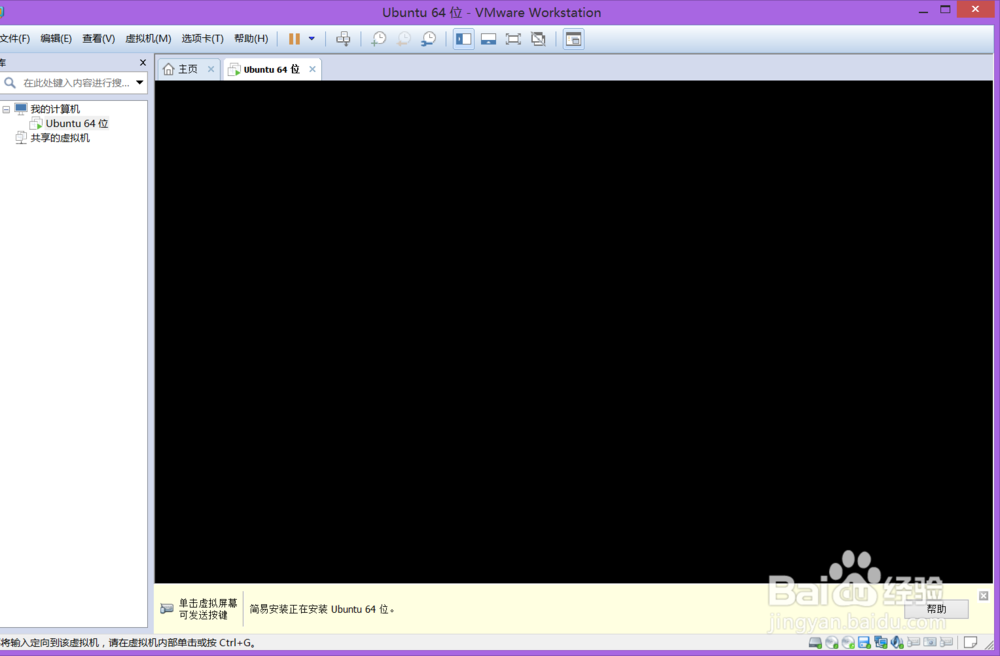Image resolution: width=1000 pixels, height=656 pixels.
Task: Open the 帮助(H) menu
Action: click(x=251, y=39)
